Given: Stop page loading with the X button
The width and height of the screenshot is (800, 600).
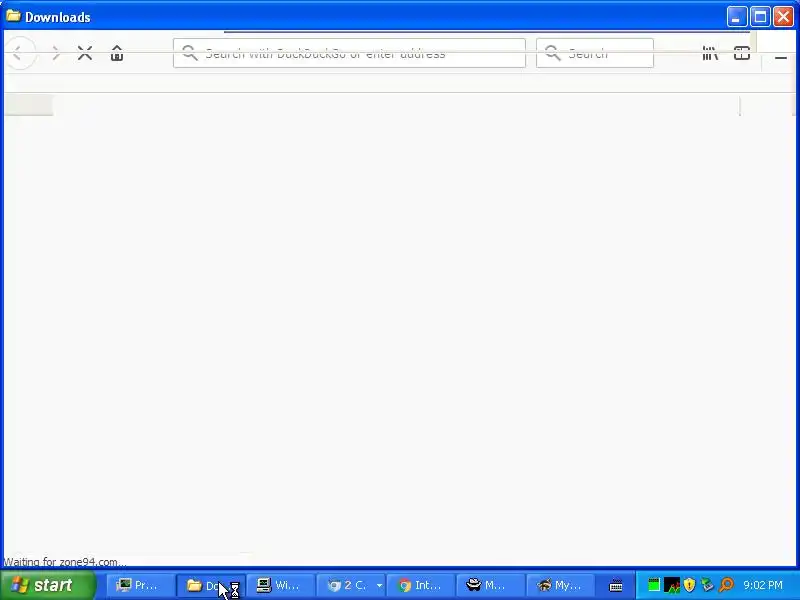Looking at the screenshot, I should tap(85, 53).
